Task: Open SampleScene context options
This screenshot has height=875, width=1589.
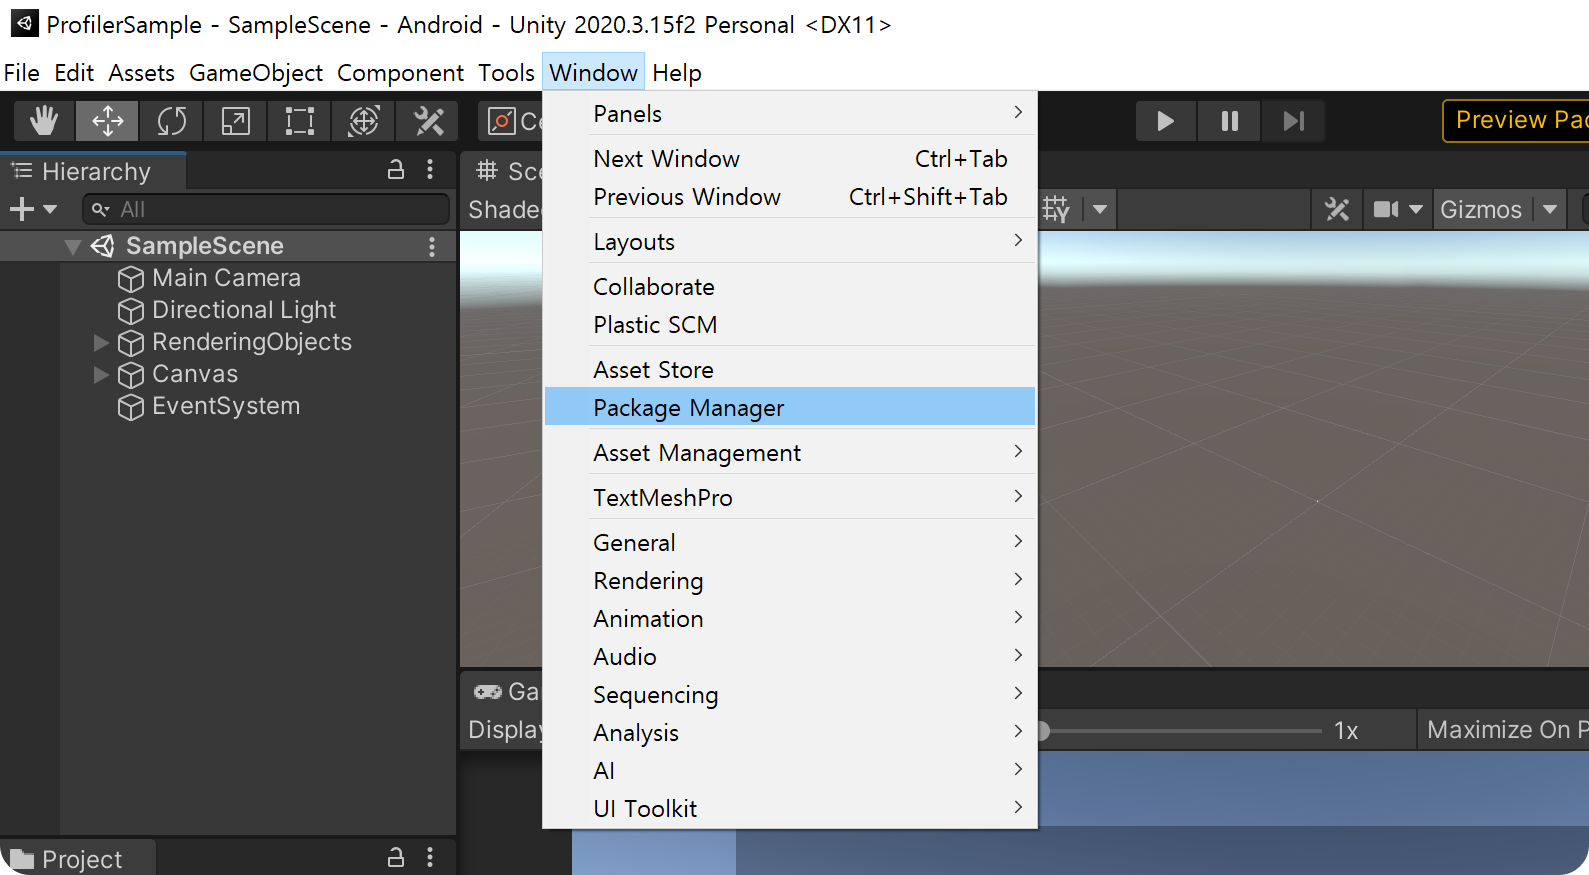Action: pyautogui.click(x=432, y=246)
